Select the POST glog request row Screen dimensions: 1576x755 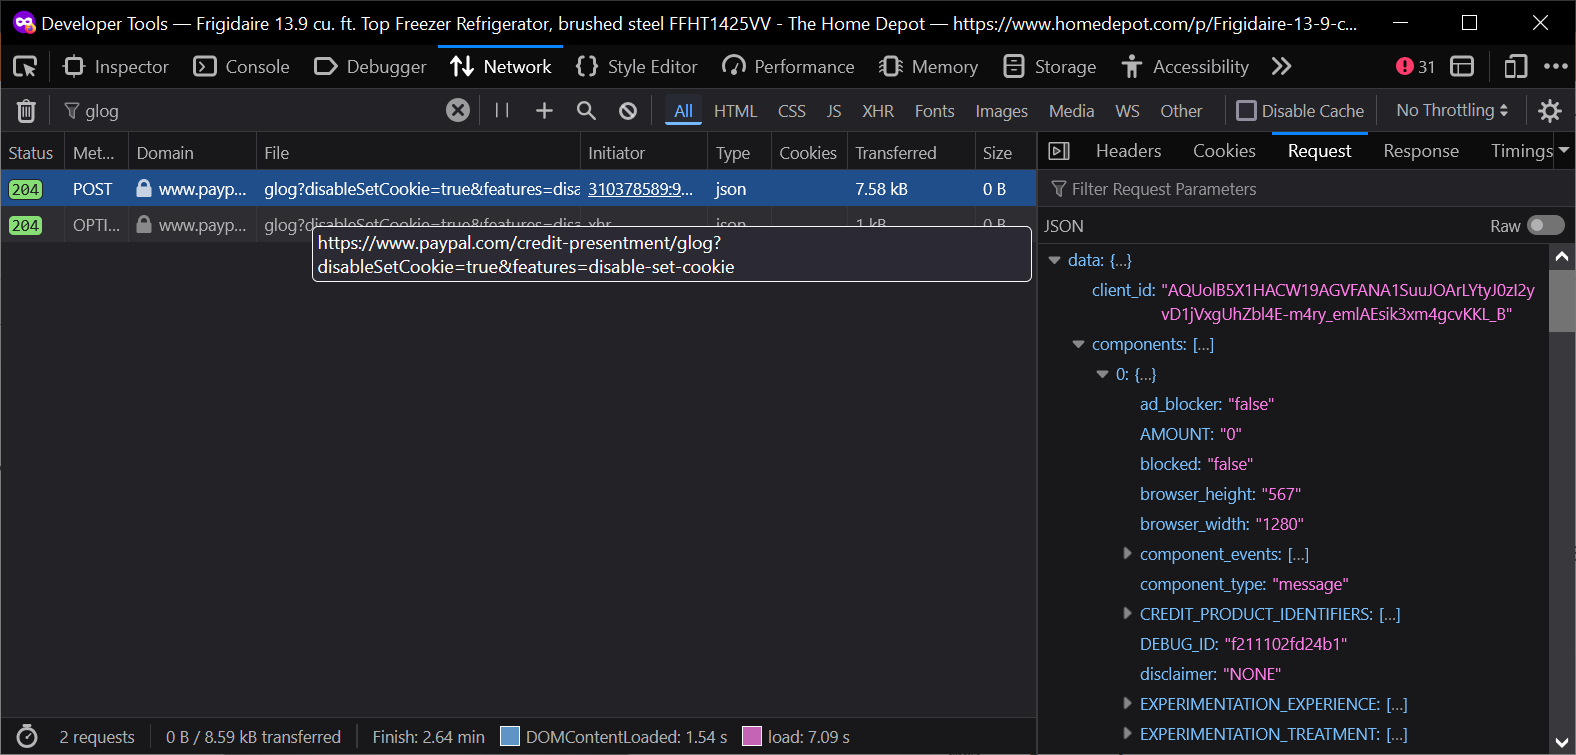pos(518,189)
